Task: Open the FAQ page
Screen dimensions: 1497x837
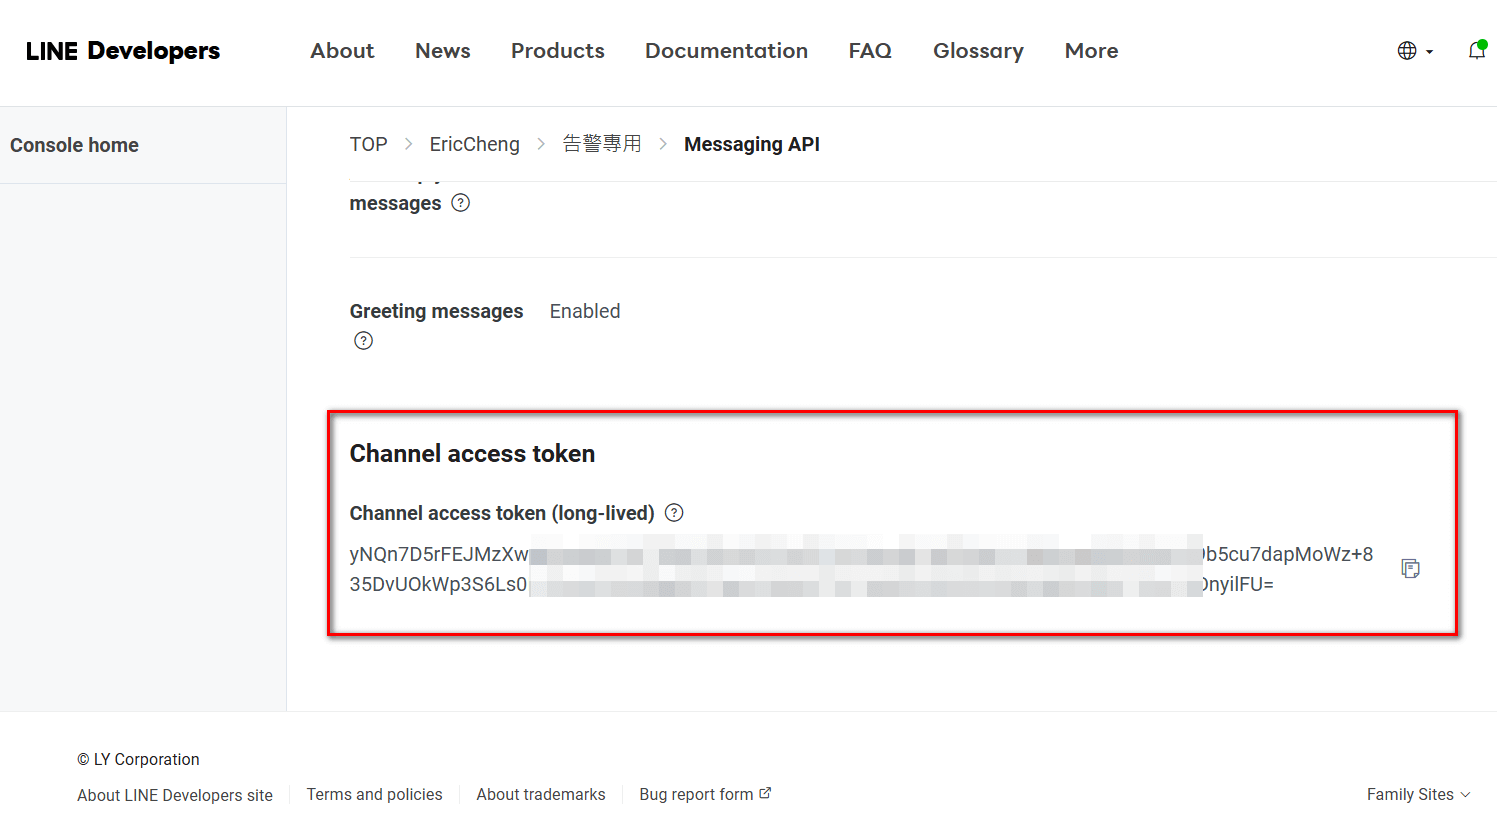Action: pyautogui.click(x=869, y=51)
